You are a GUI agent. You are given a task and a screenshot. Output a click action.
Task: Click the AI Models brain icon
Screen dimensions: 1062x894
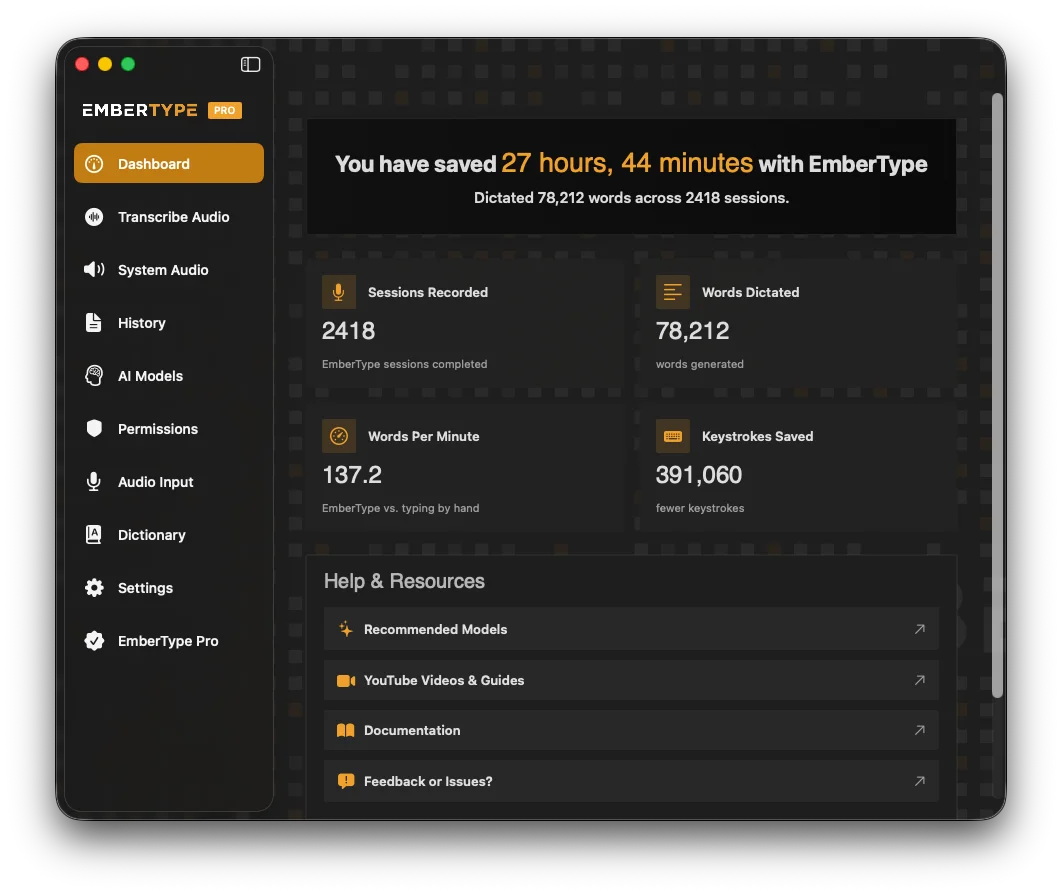click(x=94, y=375)
